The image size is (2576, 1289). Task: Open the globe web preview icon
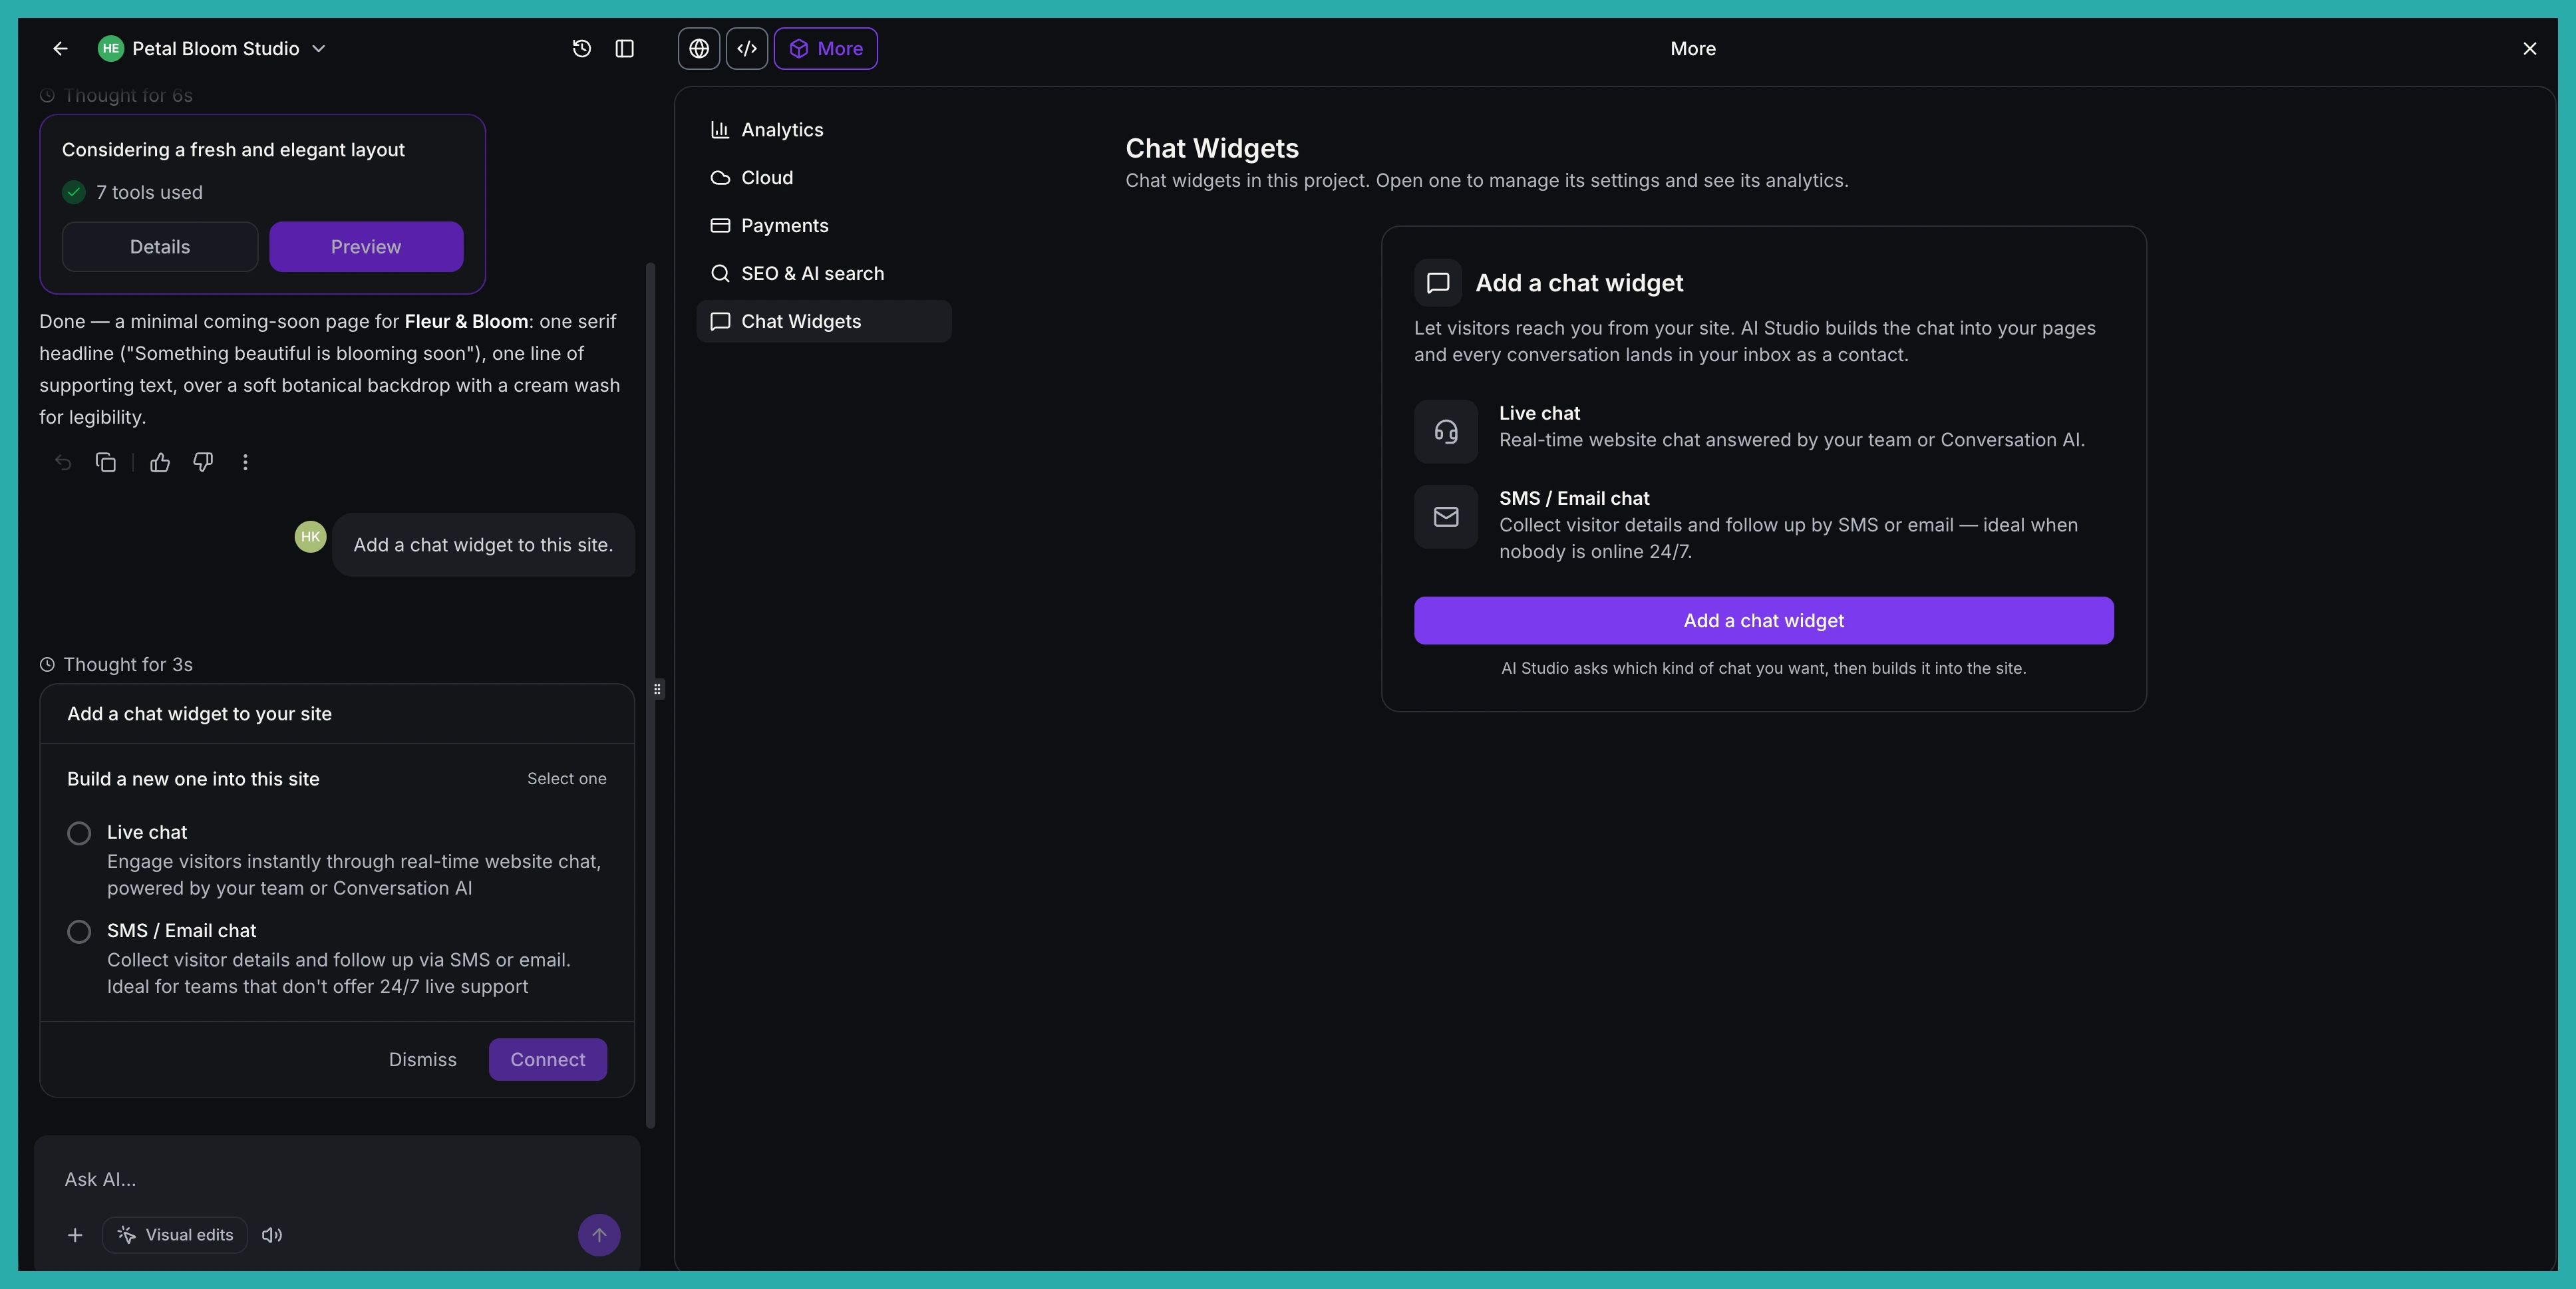[x=699, y=48]
